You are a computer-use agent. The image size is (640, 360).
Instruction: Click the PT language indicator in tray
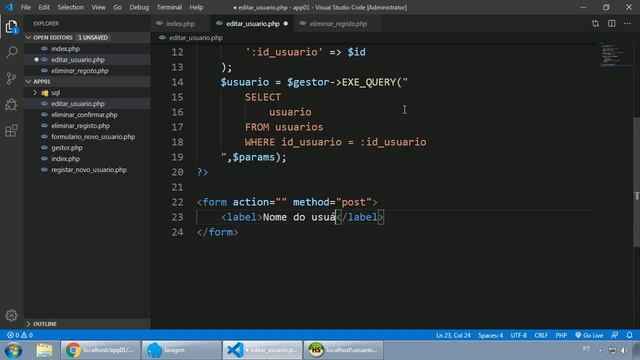click(586, 349)
